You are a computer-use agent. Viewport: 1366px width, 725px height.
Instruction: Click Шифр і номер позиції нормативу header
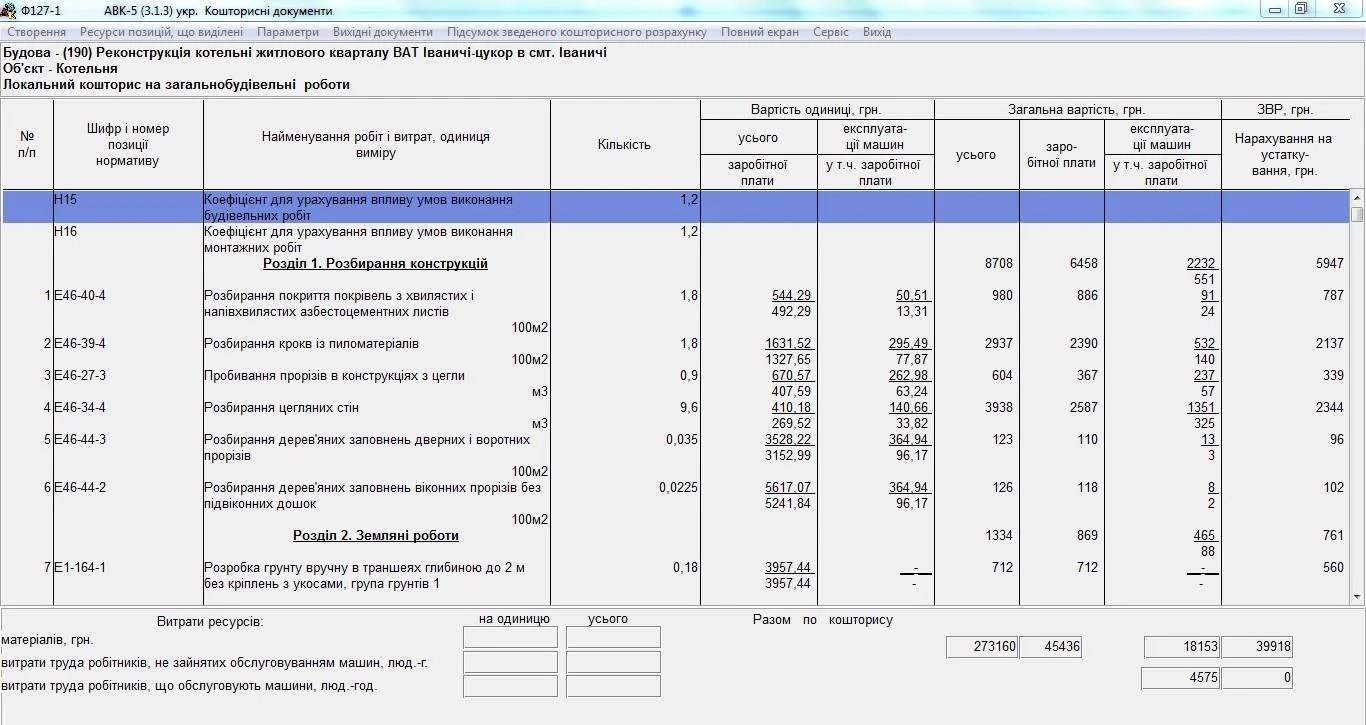coord(127,145)
